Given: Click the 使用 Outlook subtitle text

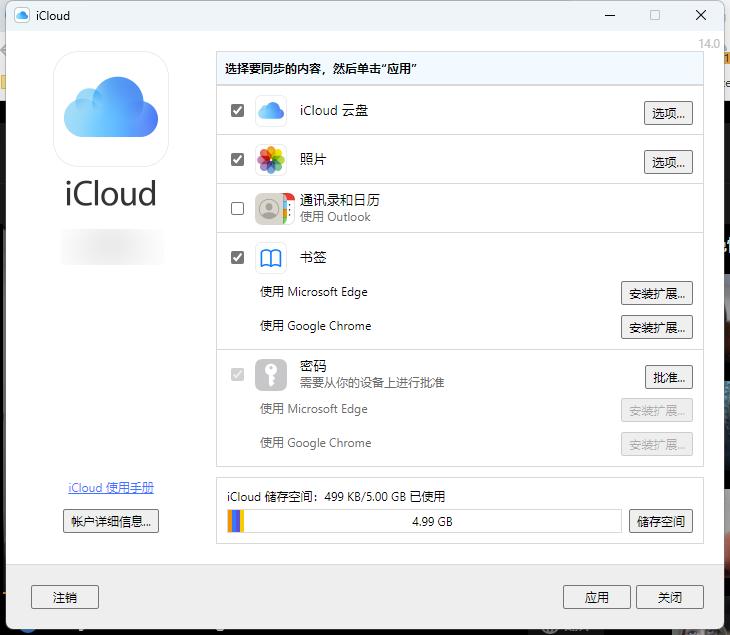Looking at the screenshot, I should coord(335,217).
